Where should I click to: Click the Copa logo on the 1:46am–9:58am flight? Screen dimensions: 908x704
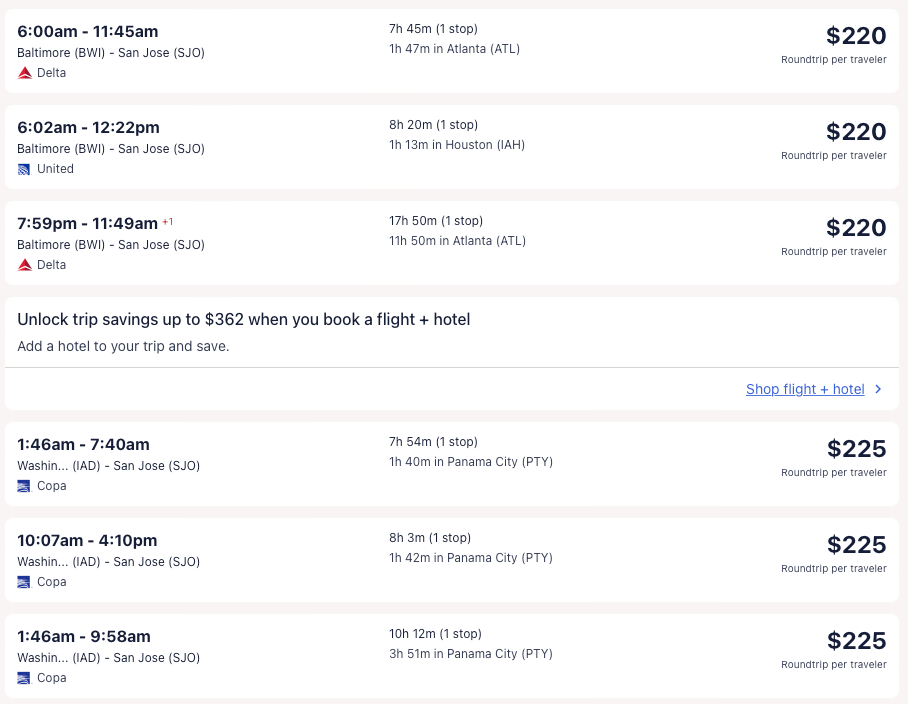pyautogui.click(x=25, y=678)
